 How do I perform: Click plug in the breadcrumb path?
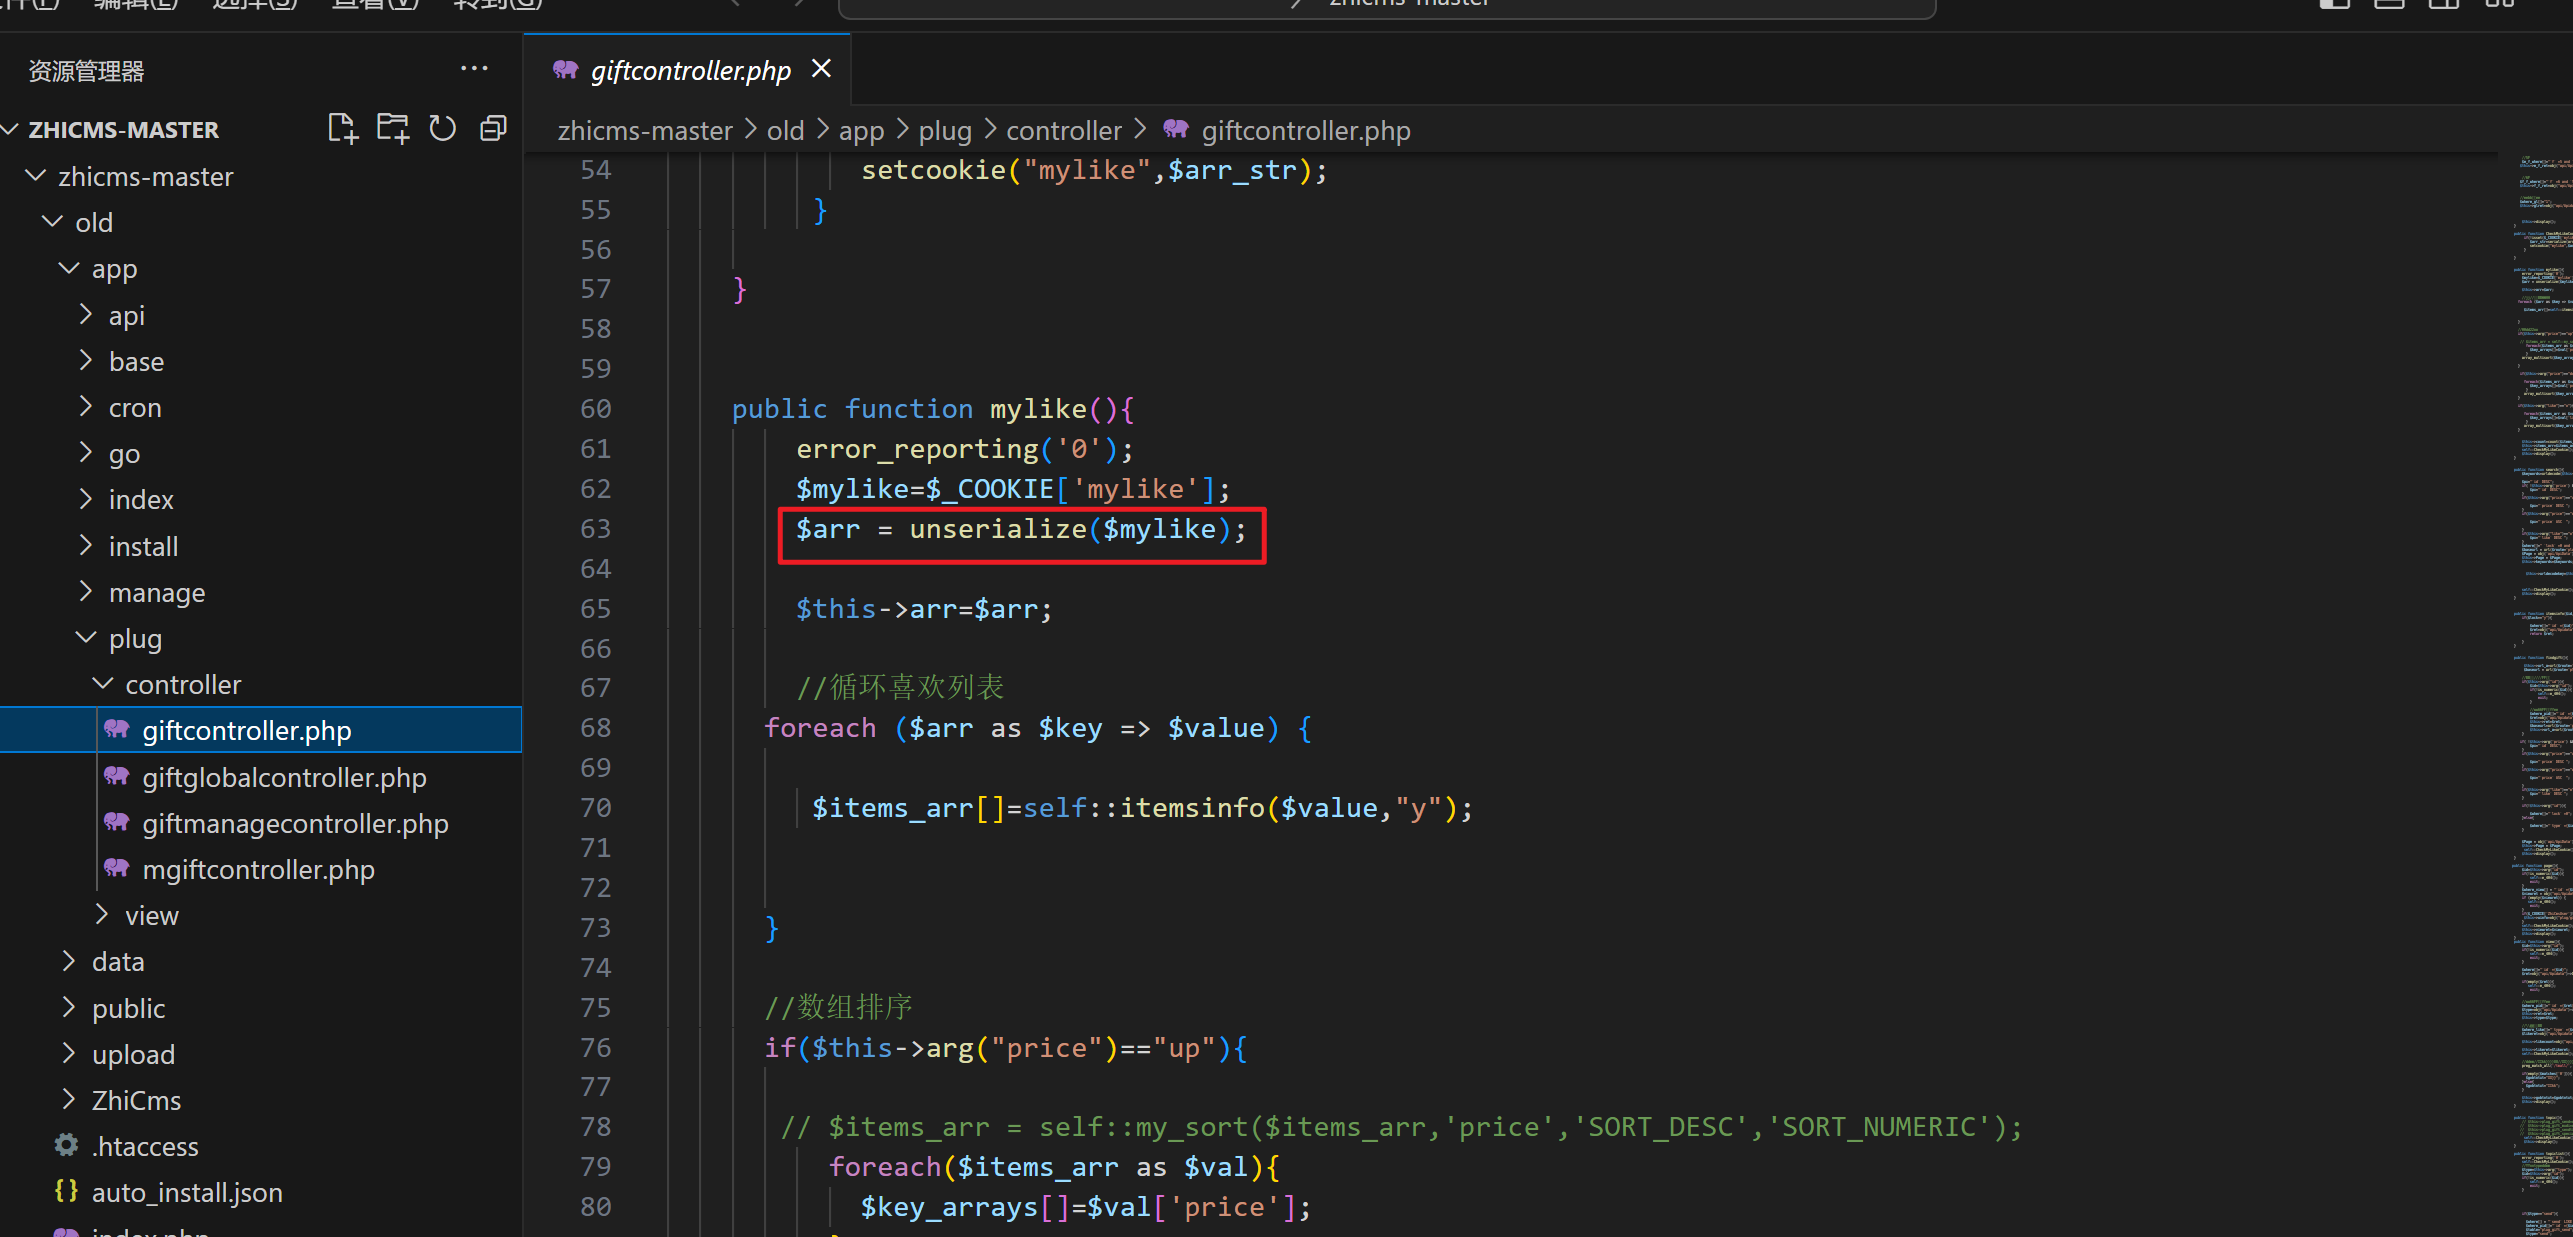click(x=945, y=131)
